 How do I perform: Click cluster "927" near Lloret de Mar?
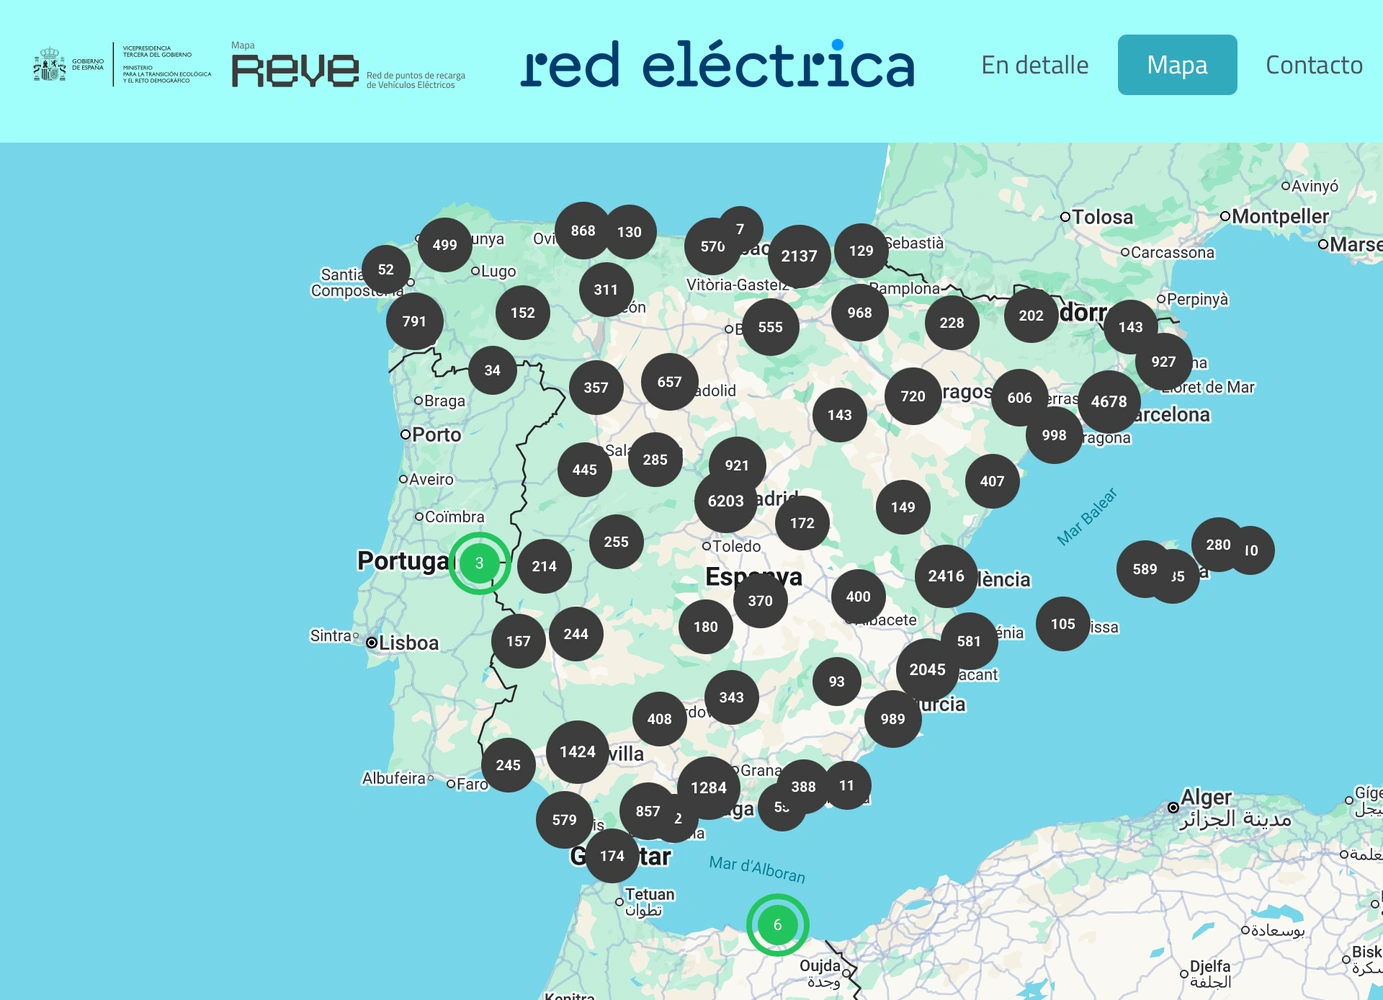pyautogui.click(x=1163, y=361)
